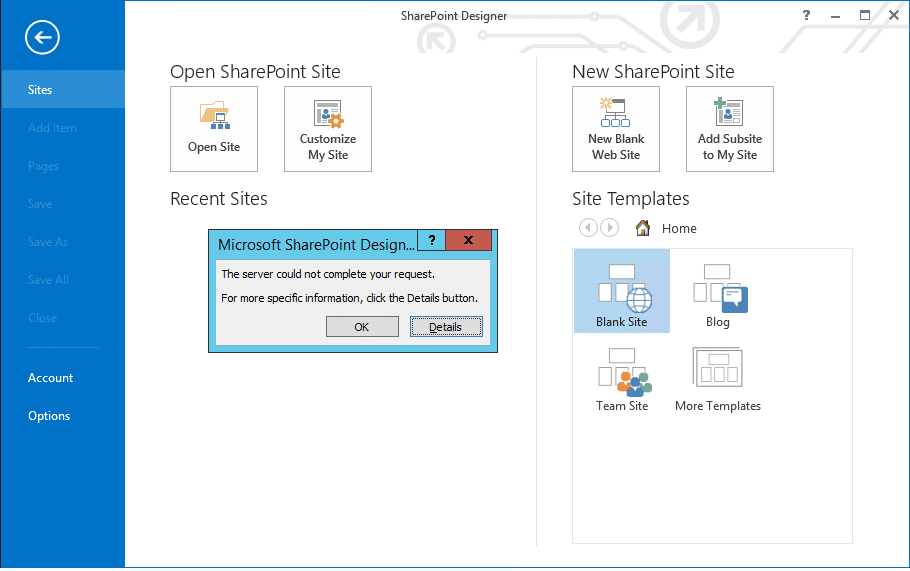Click the 'Site Templates' heading

coord(631,199)
